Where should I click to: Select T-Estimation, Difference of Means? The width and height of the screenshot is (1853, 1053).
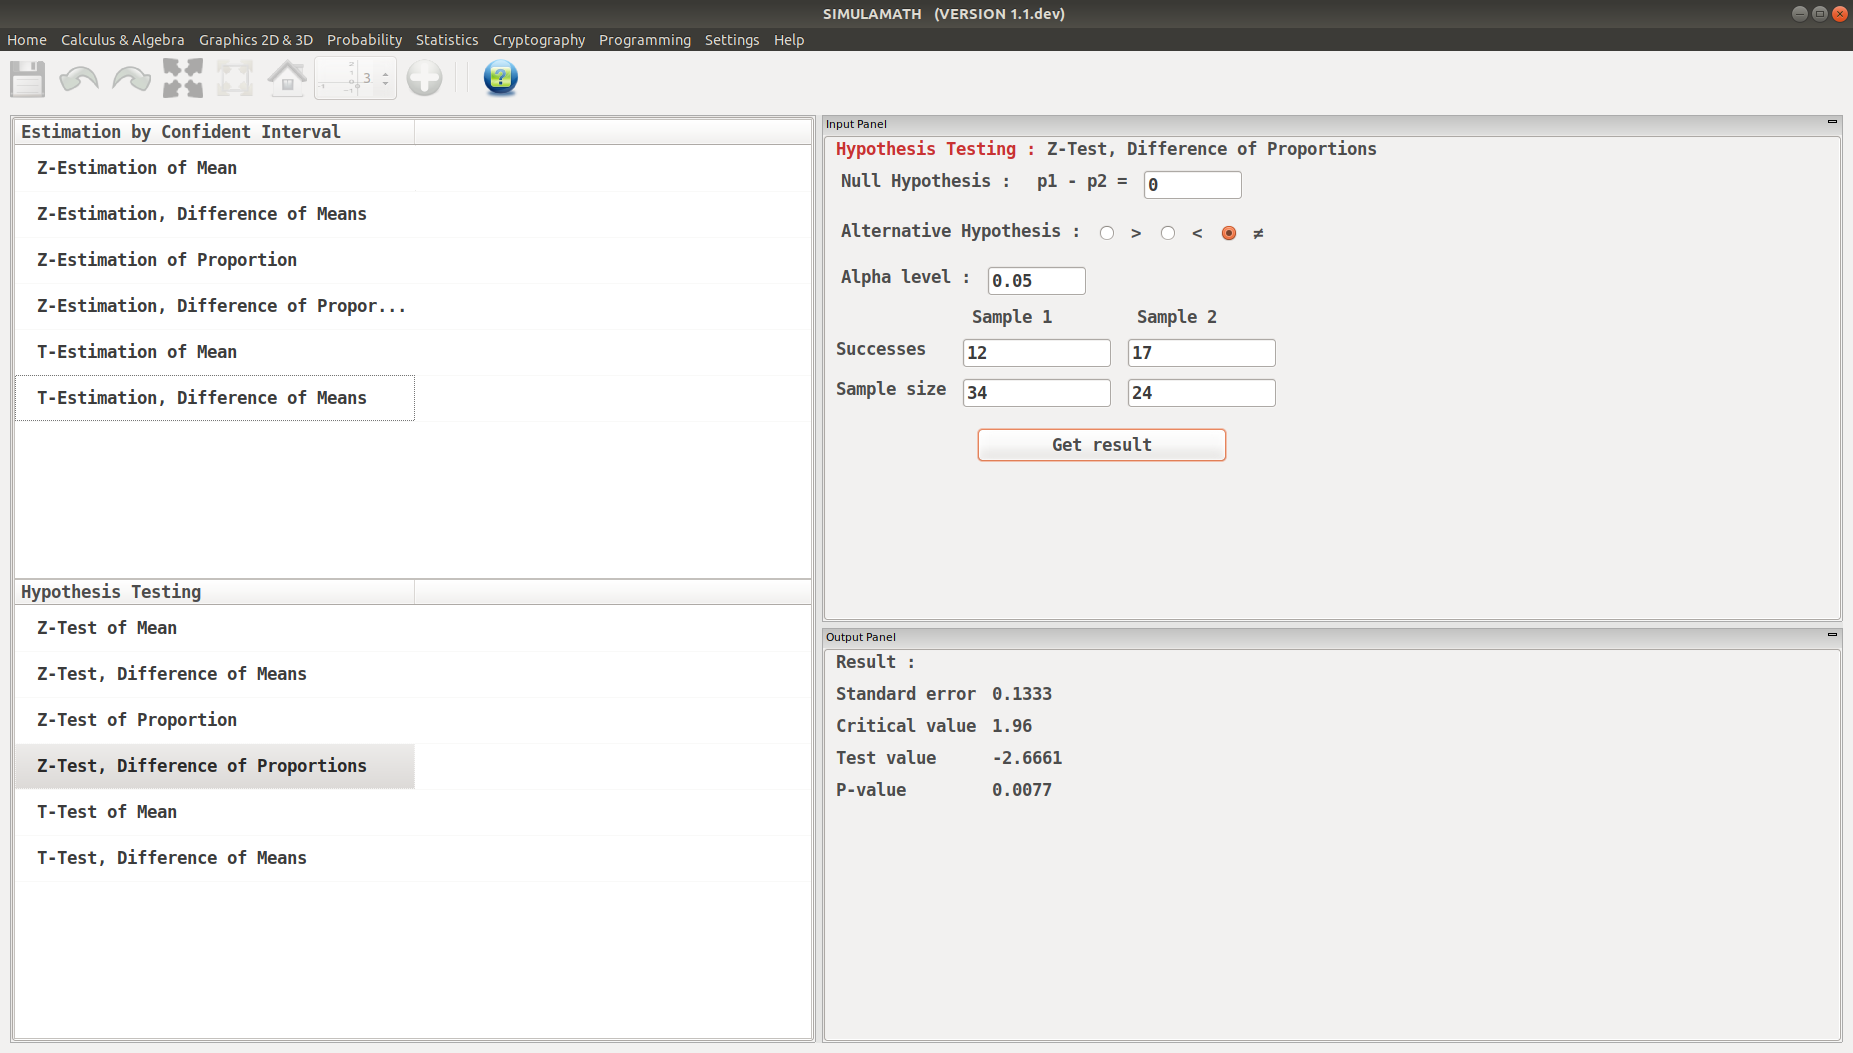pos(214,398)
